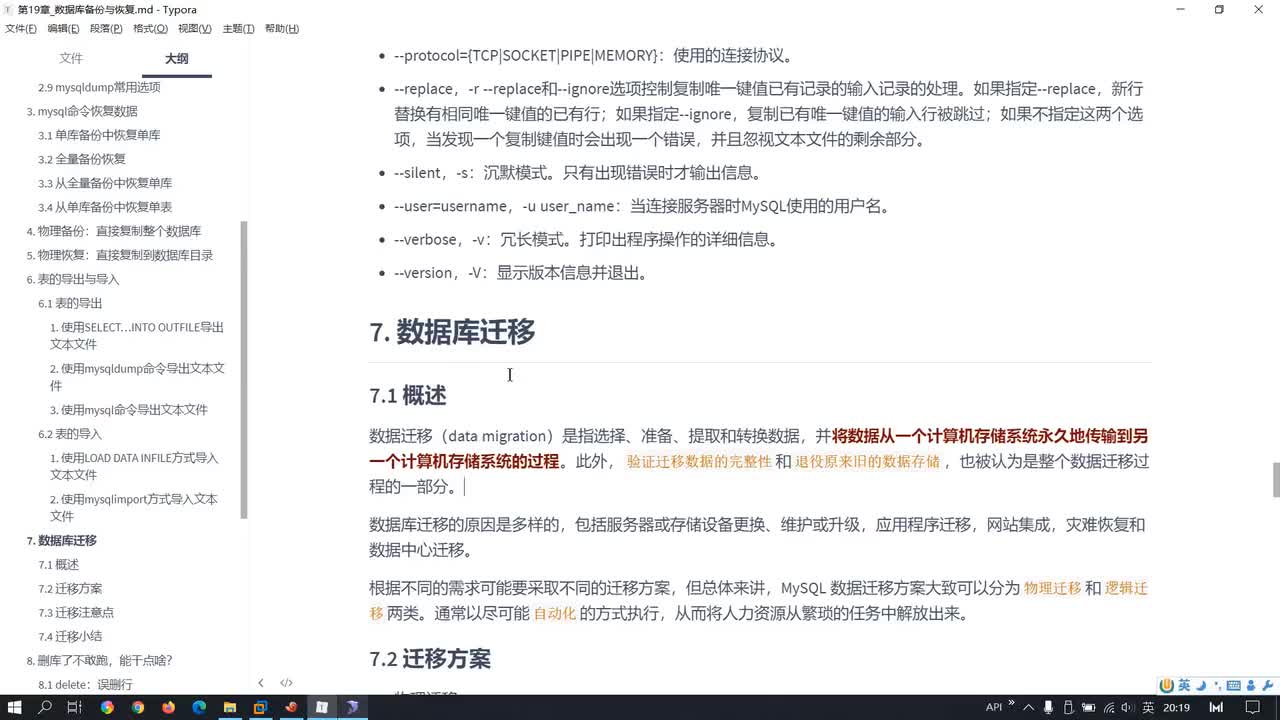The width and height of the screenshot is (1280, 720).
Task: Open IME soft keyboard icon
Action: point(1233,685)
